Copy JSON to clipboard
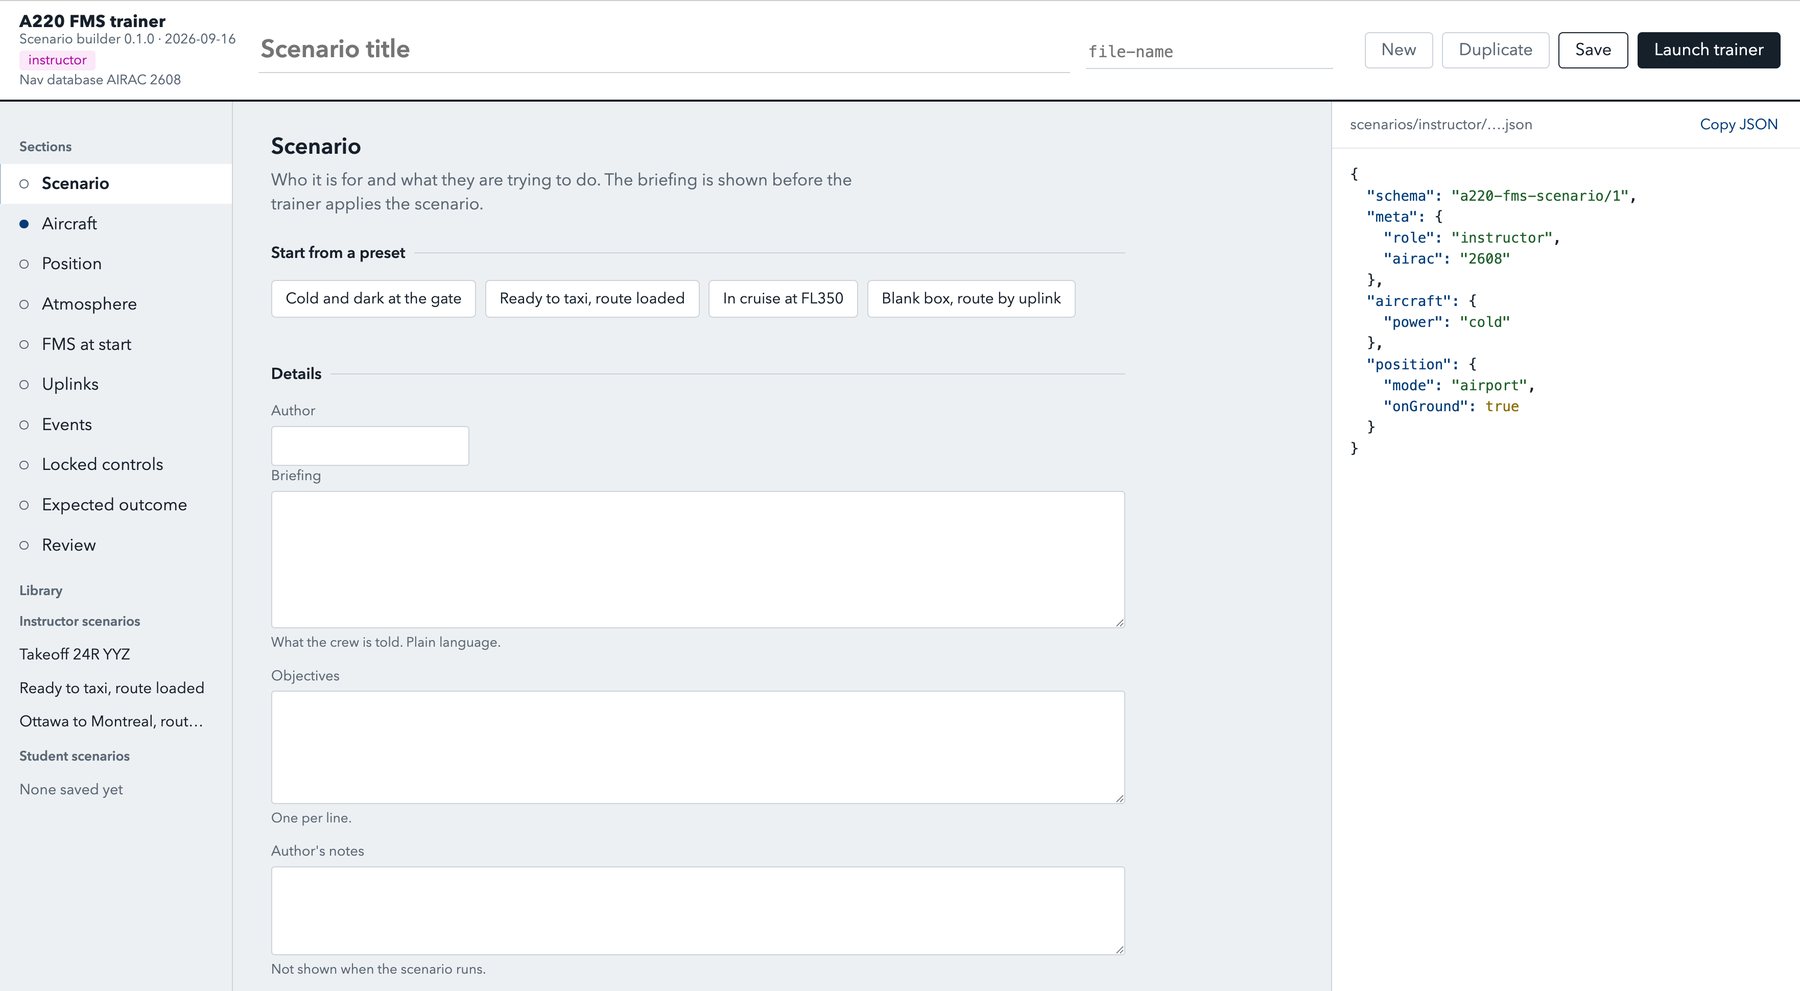 (1738, 124)
